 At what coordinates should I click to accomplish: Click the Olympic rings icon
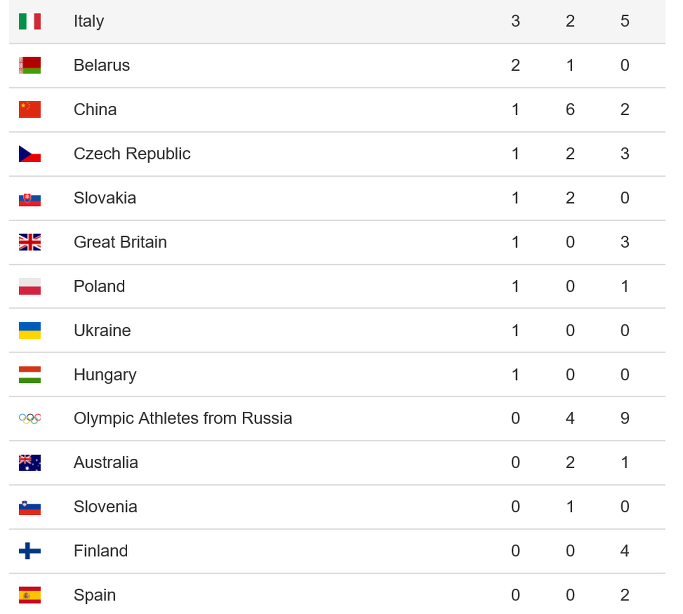(30, 418)
